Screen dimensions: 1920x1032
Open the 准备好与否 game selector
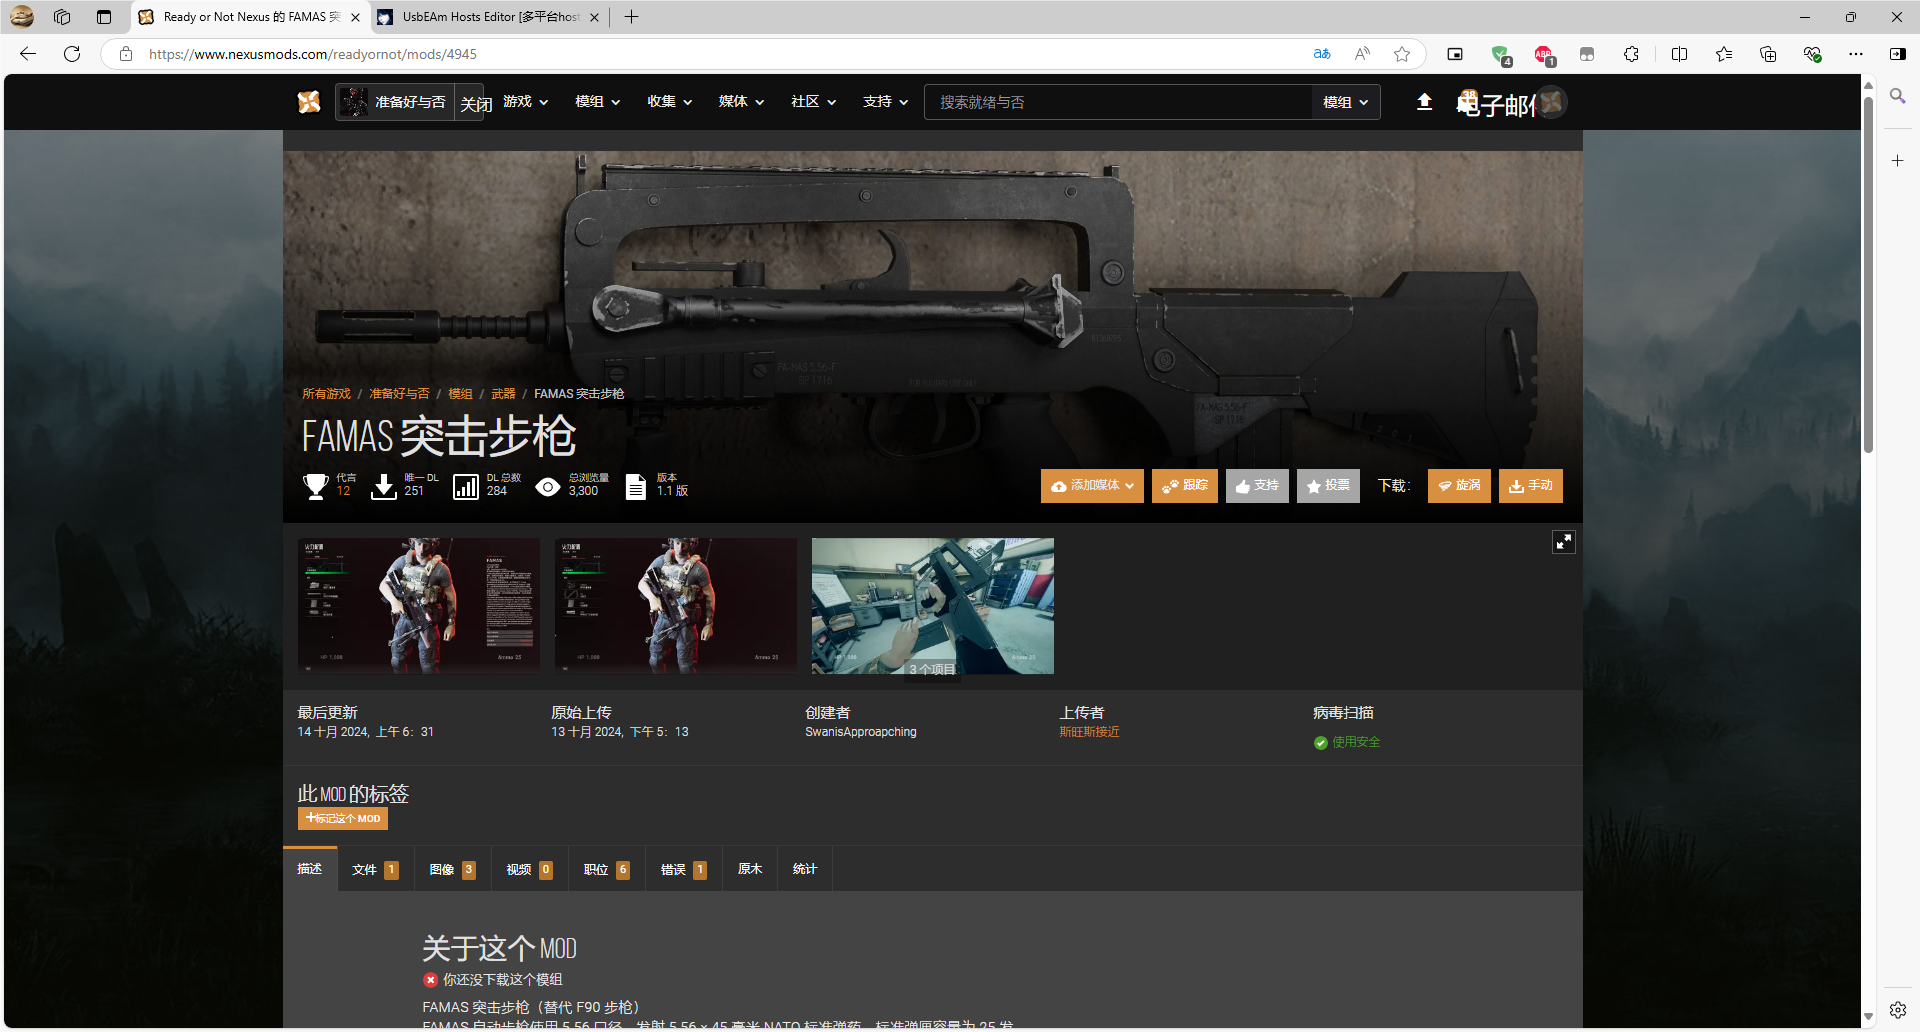click(395, 102)
